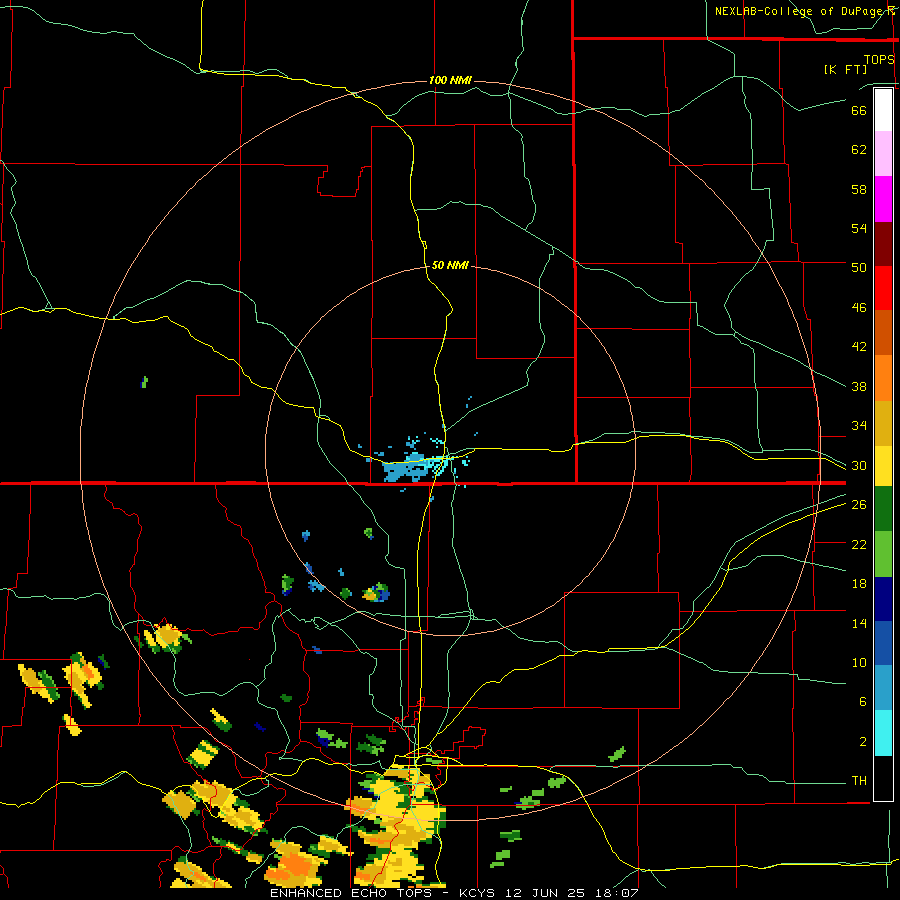Click the legend value '54'
This screenshot has width=900, height=900.
pyautogui.click(x=859, y=228)
